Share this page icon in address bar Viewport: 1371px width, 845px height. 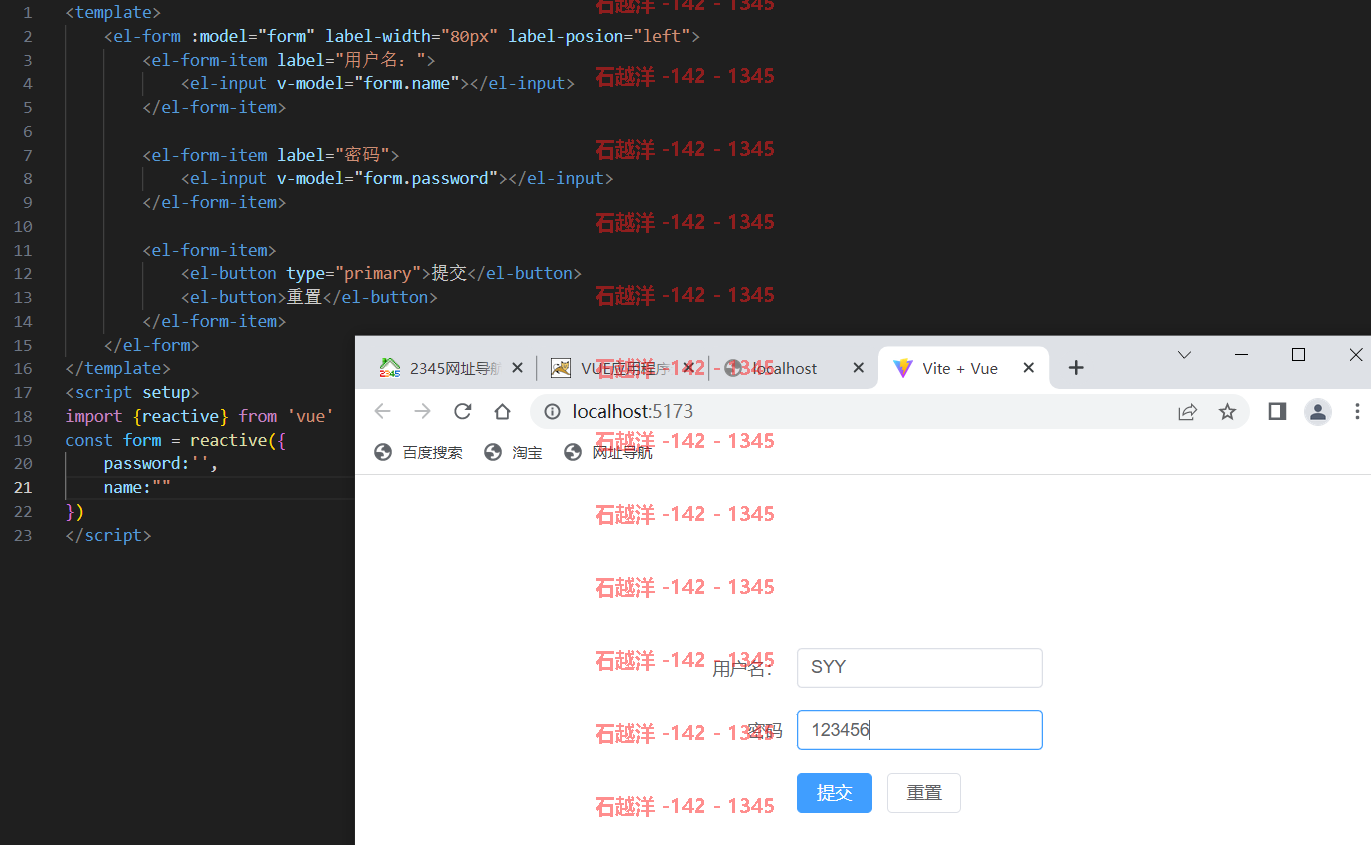coord(1187,412)
